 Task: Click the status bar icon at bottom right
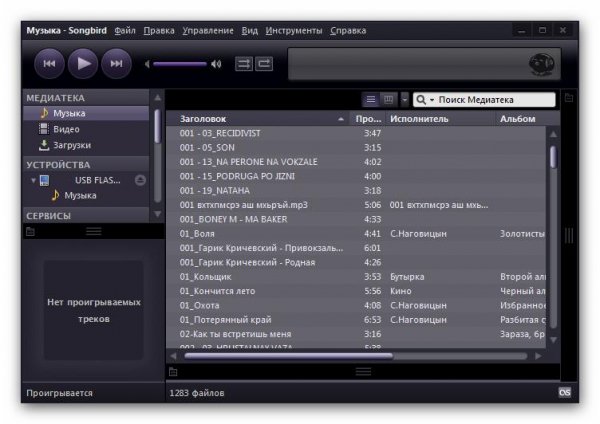pos(564,392)
